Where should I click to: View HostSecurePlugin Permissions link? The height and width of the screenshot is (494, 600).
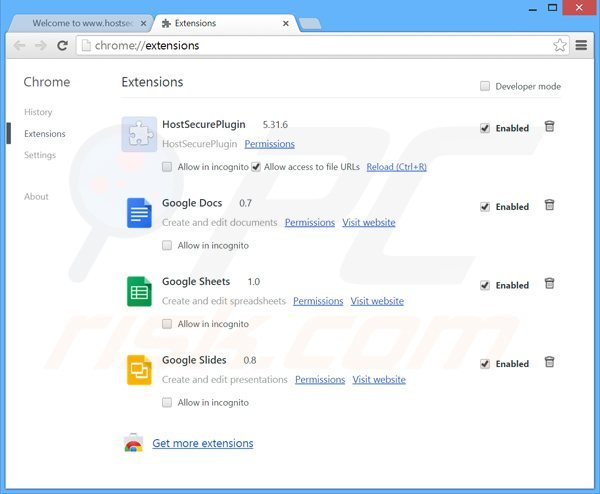269,144
